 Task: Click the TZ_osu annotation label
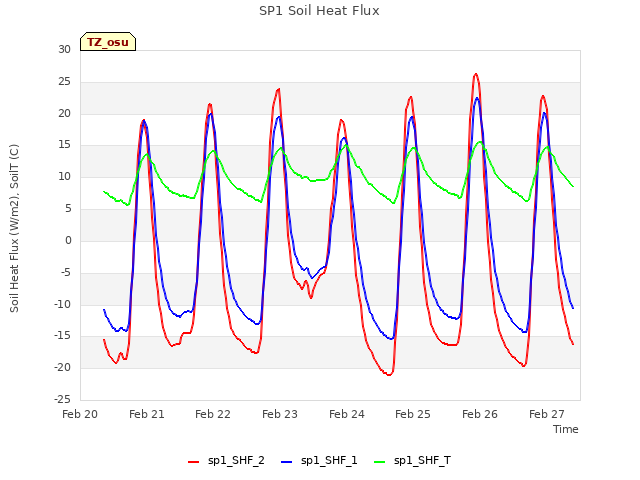[108, 42]
